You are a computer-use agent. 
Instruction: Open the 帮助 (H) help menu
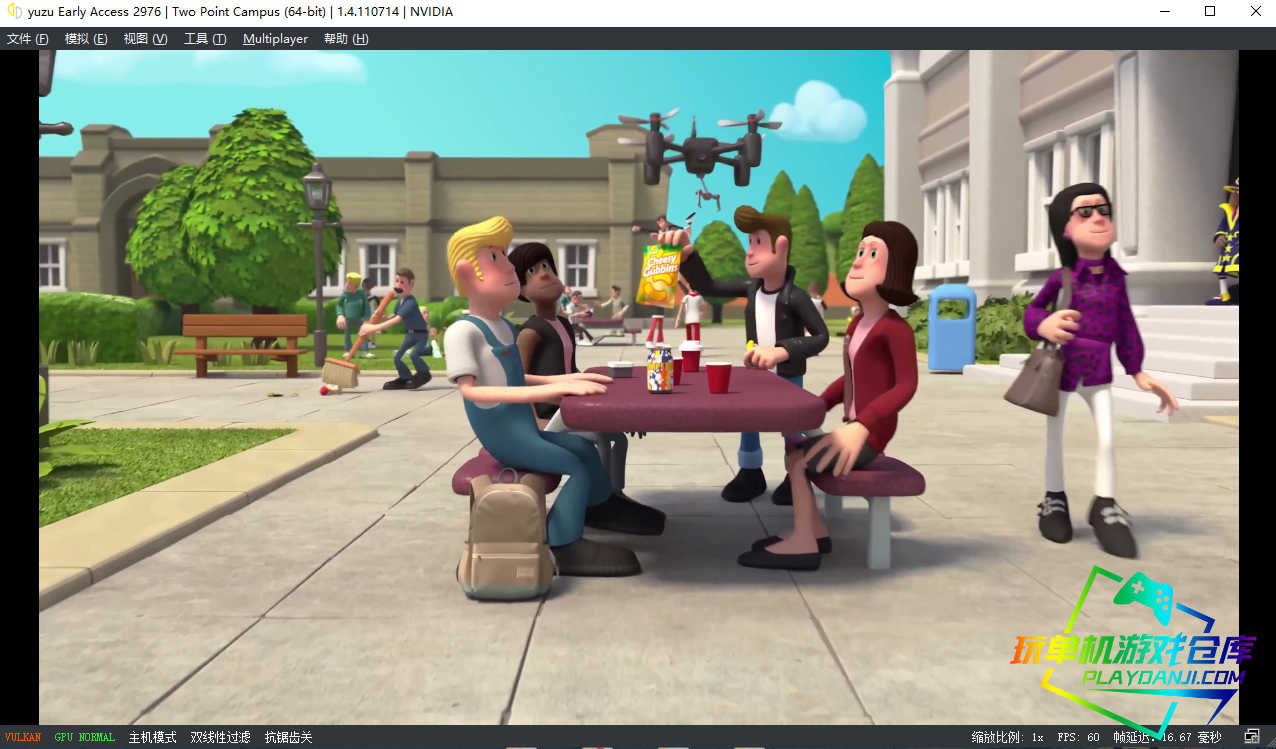[345, 39]
